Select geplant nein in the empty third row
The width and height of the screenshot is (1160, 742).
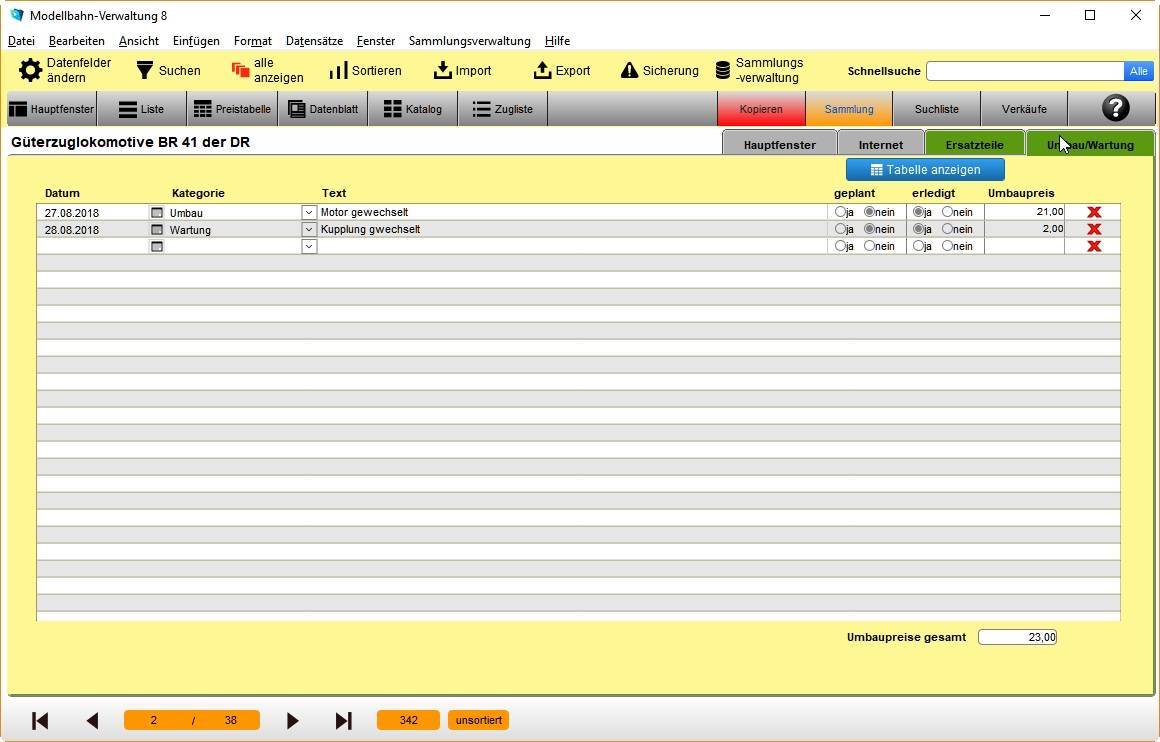coord(869,246)
